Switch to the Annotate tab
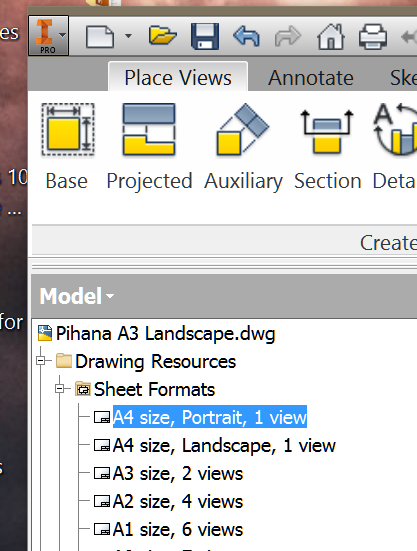Screen dimensions: 417x551 coord(311,77)
